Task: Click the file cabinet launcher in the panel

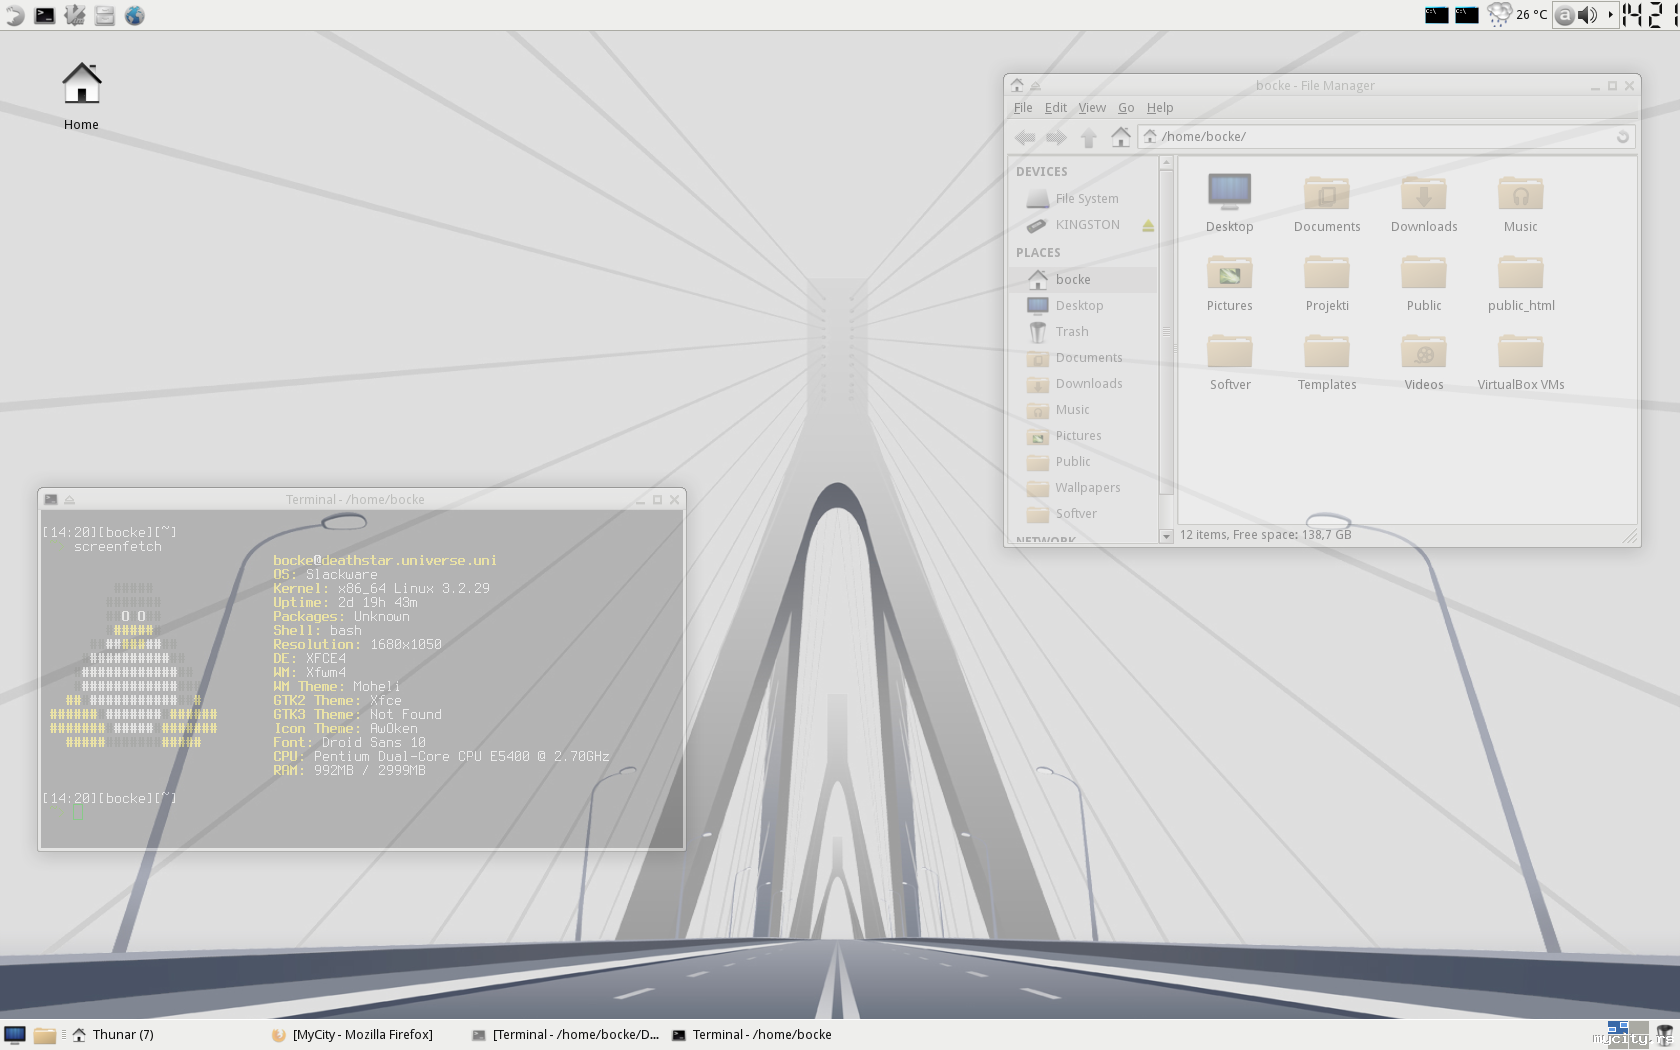Action: click(105, 15)
